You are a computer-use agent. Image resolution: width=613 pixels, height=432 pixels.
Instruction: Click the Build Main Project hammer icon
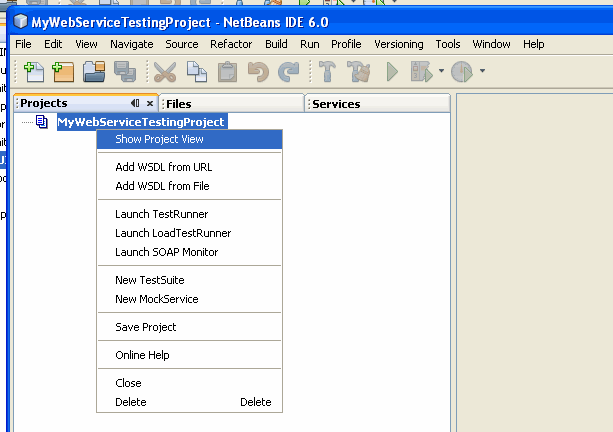click(327, 72)
